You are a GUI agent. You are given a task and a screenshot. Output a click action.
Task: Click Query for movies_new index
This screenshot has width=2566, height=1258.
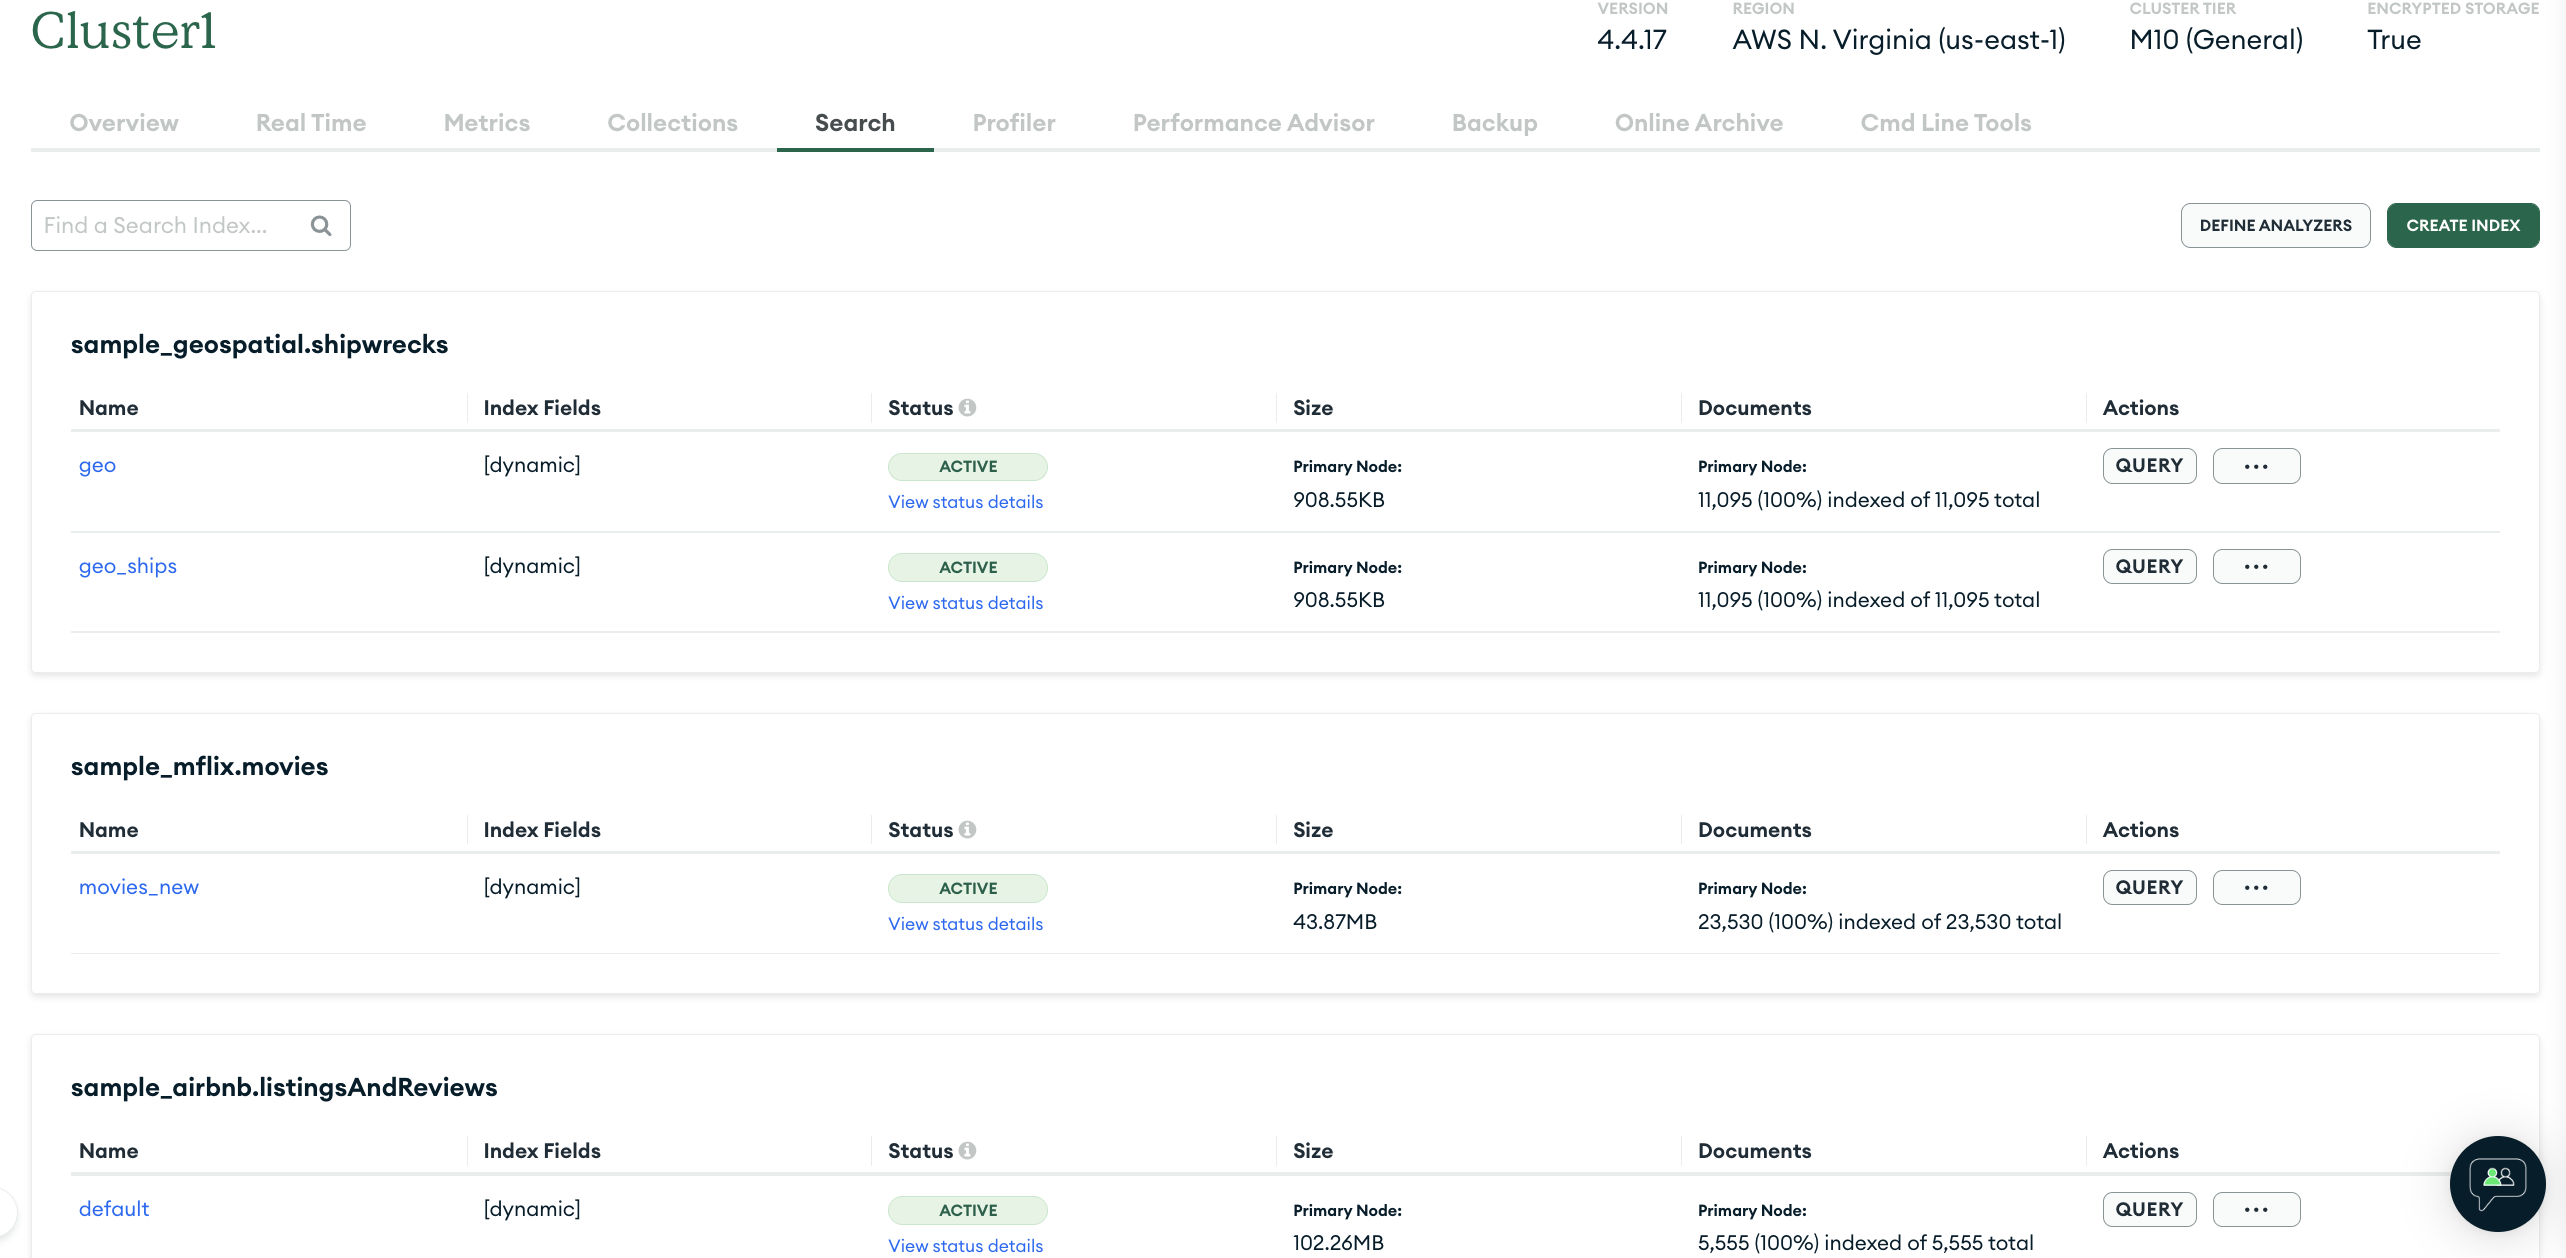[2149, 888]
